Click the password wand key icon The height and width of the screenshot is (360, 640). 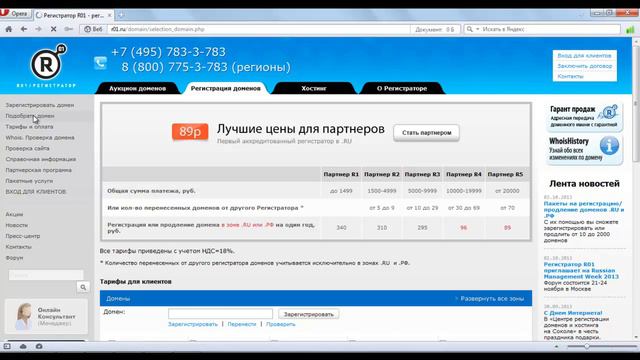(69, 29)
